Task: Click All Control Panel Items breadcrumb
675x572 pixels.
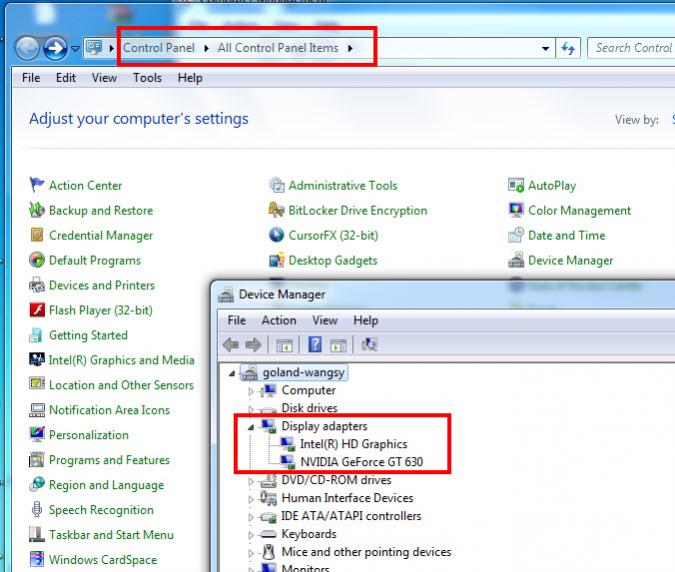Action: coord(278,48)
